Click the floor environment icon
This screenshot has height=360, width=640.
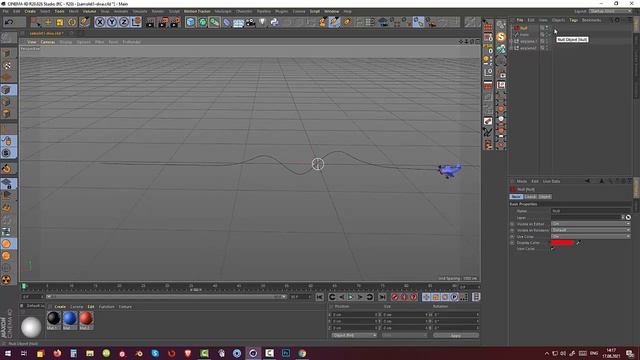238,22
